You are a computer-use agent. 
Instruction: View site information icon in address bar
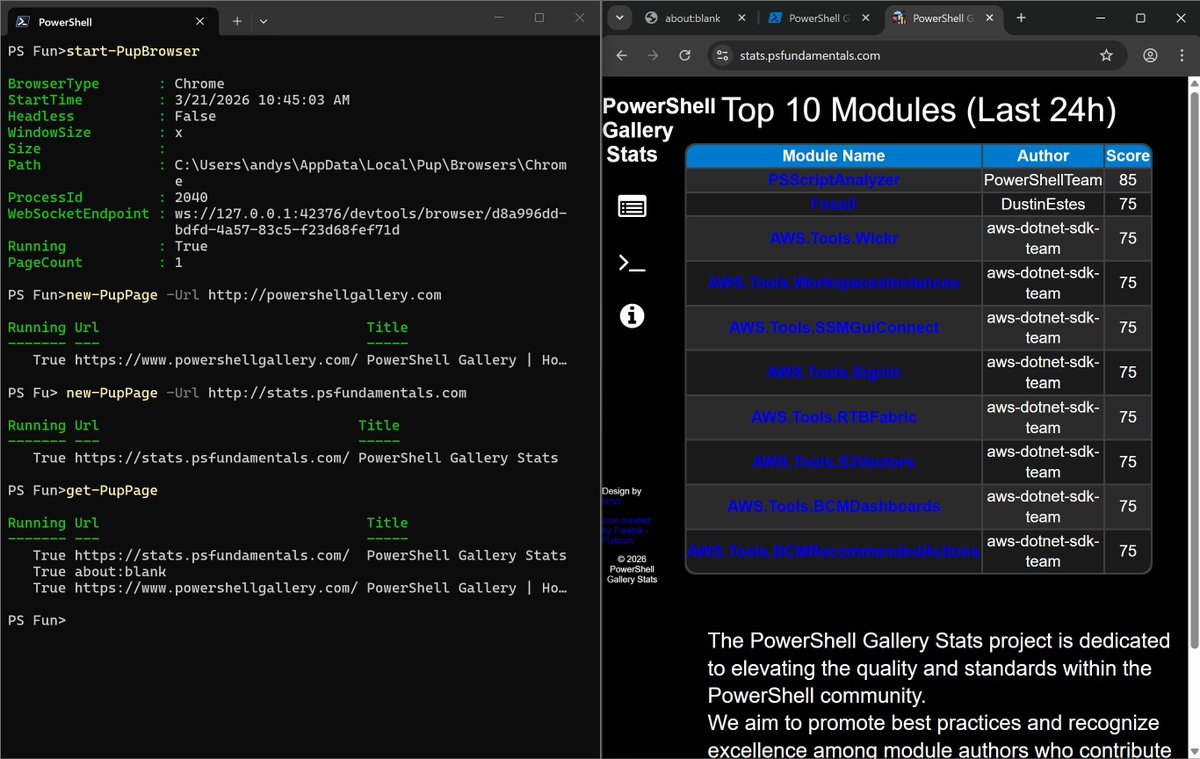[x=724, y=56]
